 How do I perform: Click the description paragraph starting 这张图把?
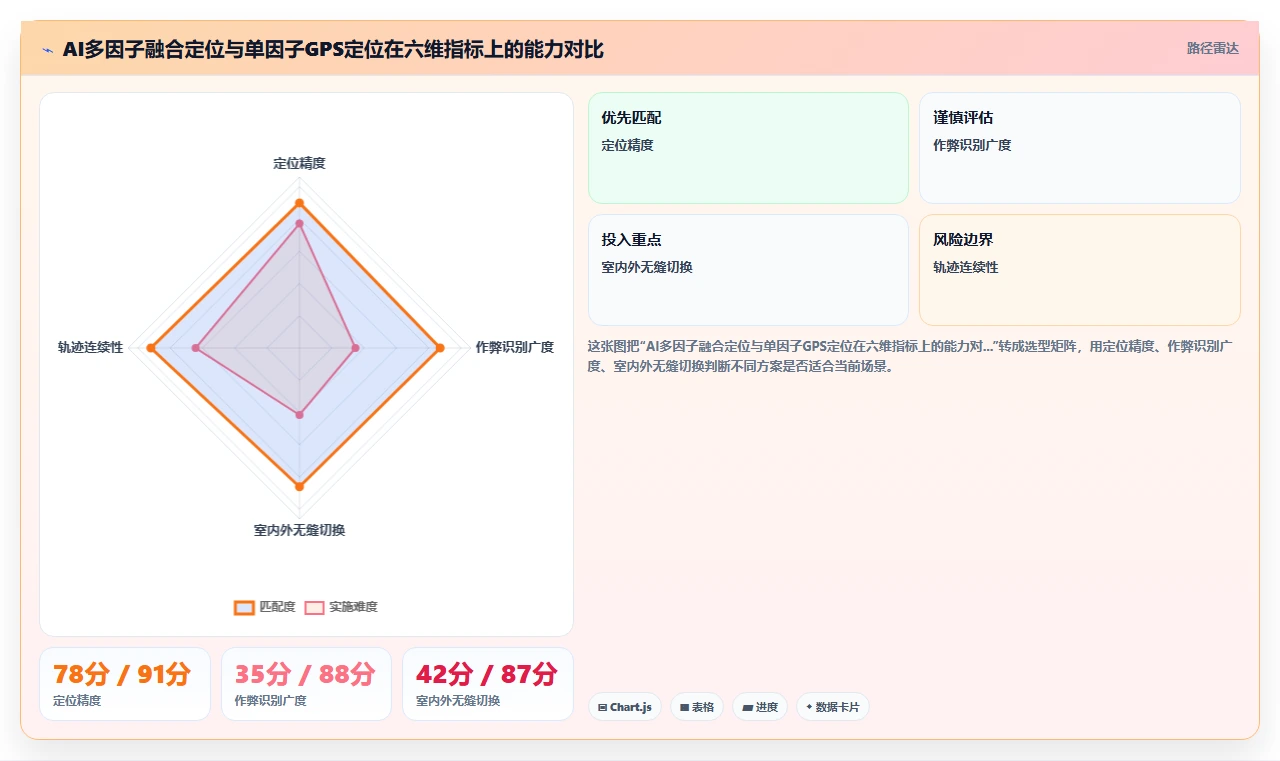tap(910, 356)
